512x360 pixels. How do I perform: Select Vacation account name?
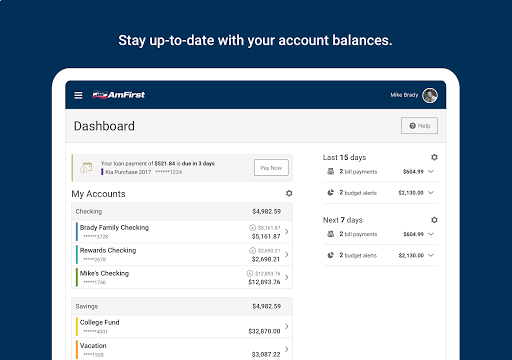tap(93, 346)
